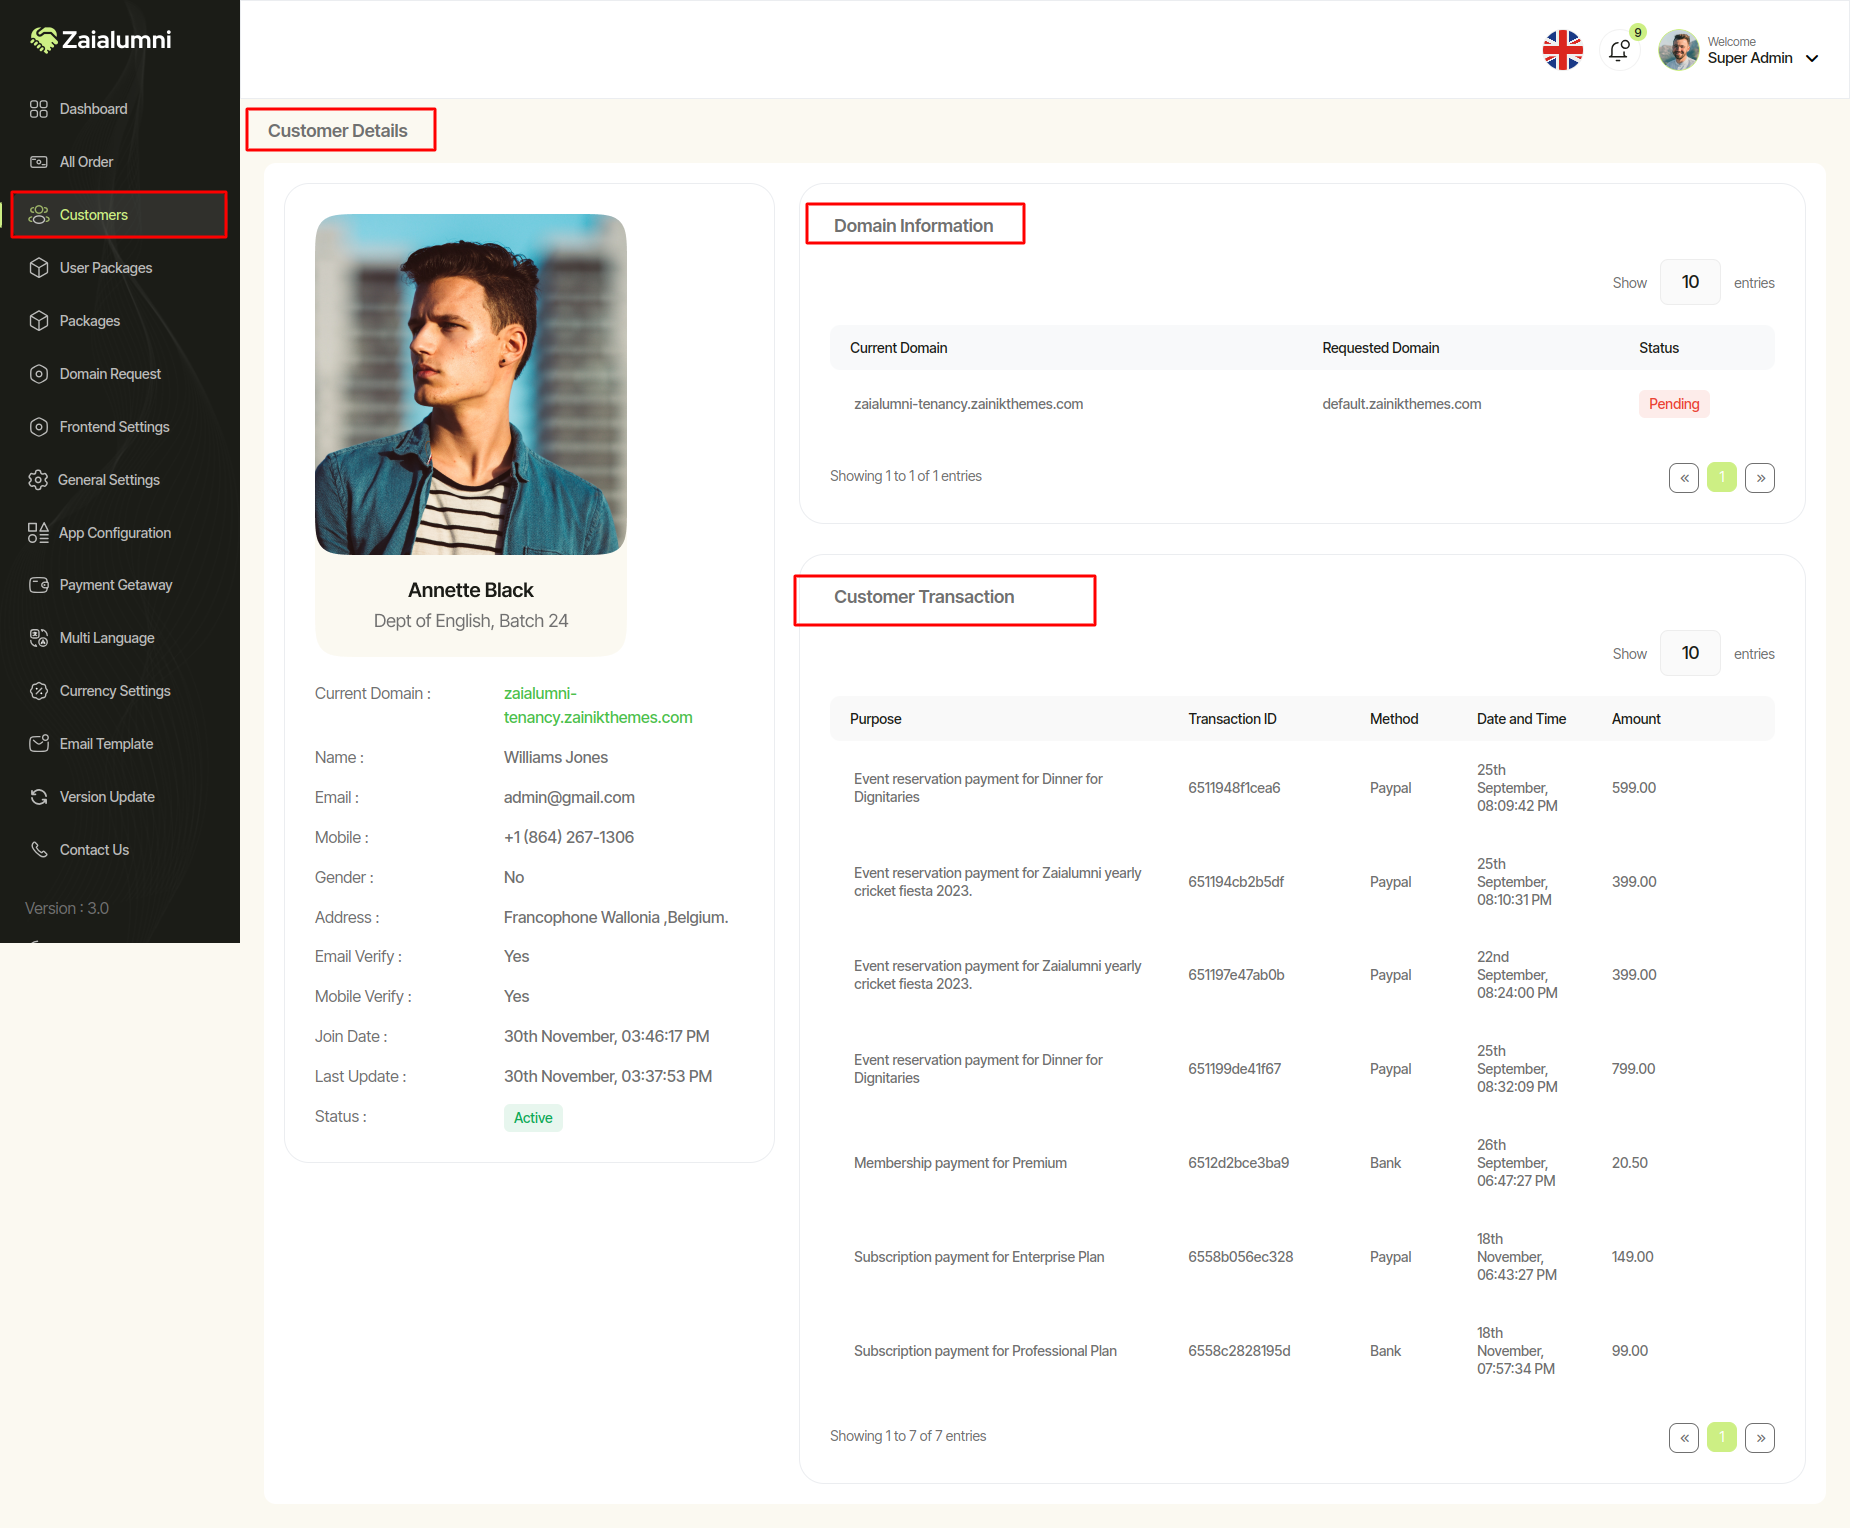Click the Domain Request icon
Screen dimensions: 1850x1529
click(39, 374)
